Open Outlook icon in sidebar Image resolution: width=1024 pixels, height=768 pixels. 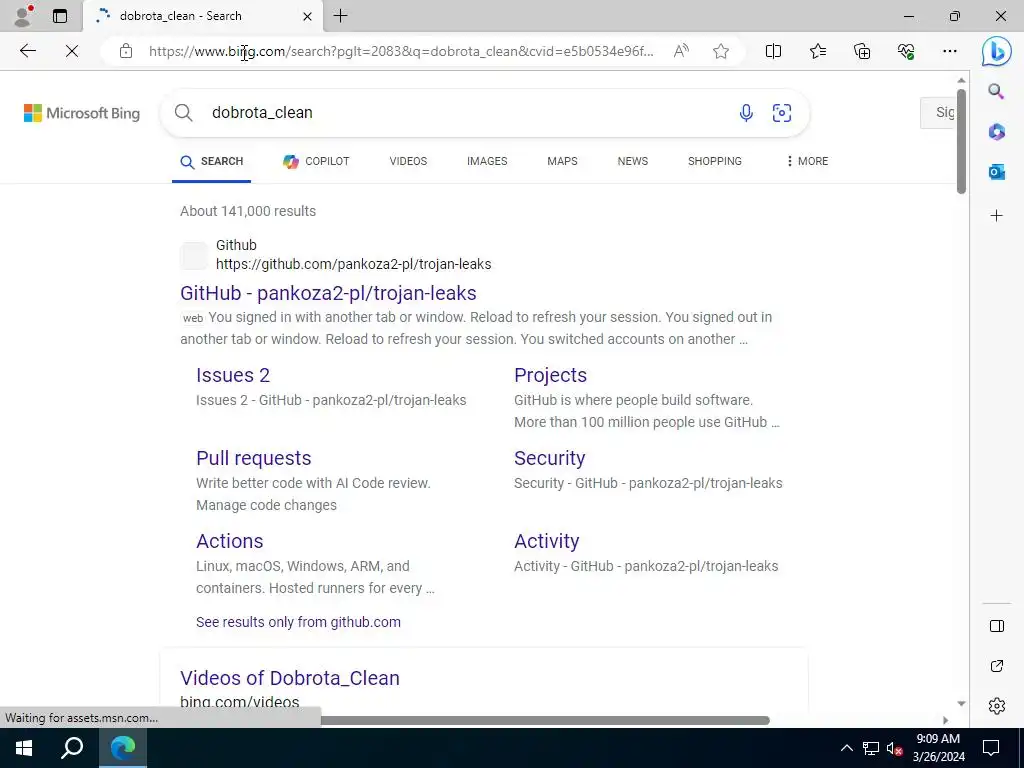coord(996,172)
